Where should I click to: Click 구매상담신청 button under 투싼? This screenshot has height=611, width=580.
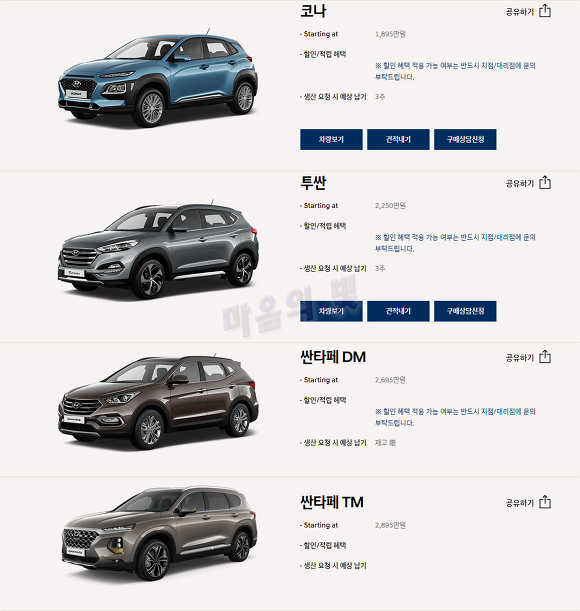pyautogui.click(x=465, y=311)
